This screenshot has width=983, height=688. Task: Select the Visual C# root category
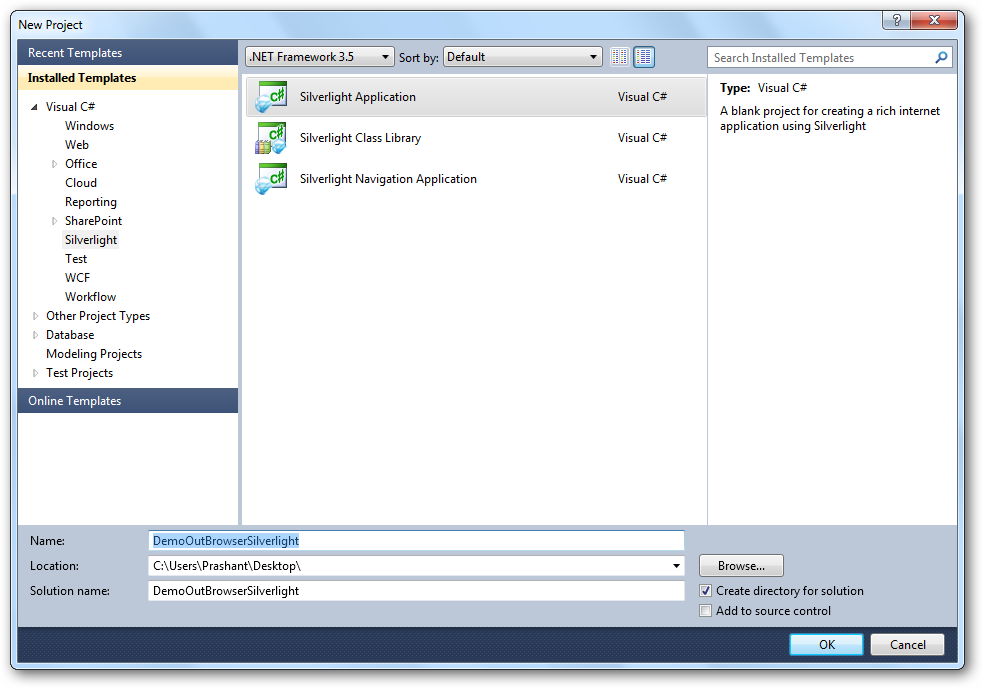[70, 107]
